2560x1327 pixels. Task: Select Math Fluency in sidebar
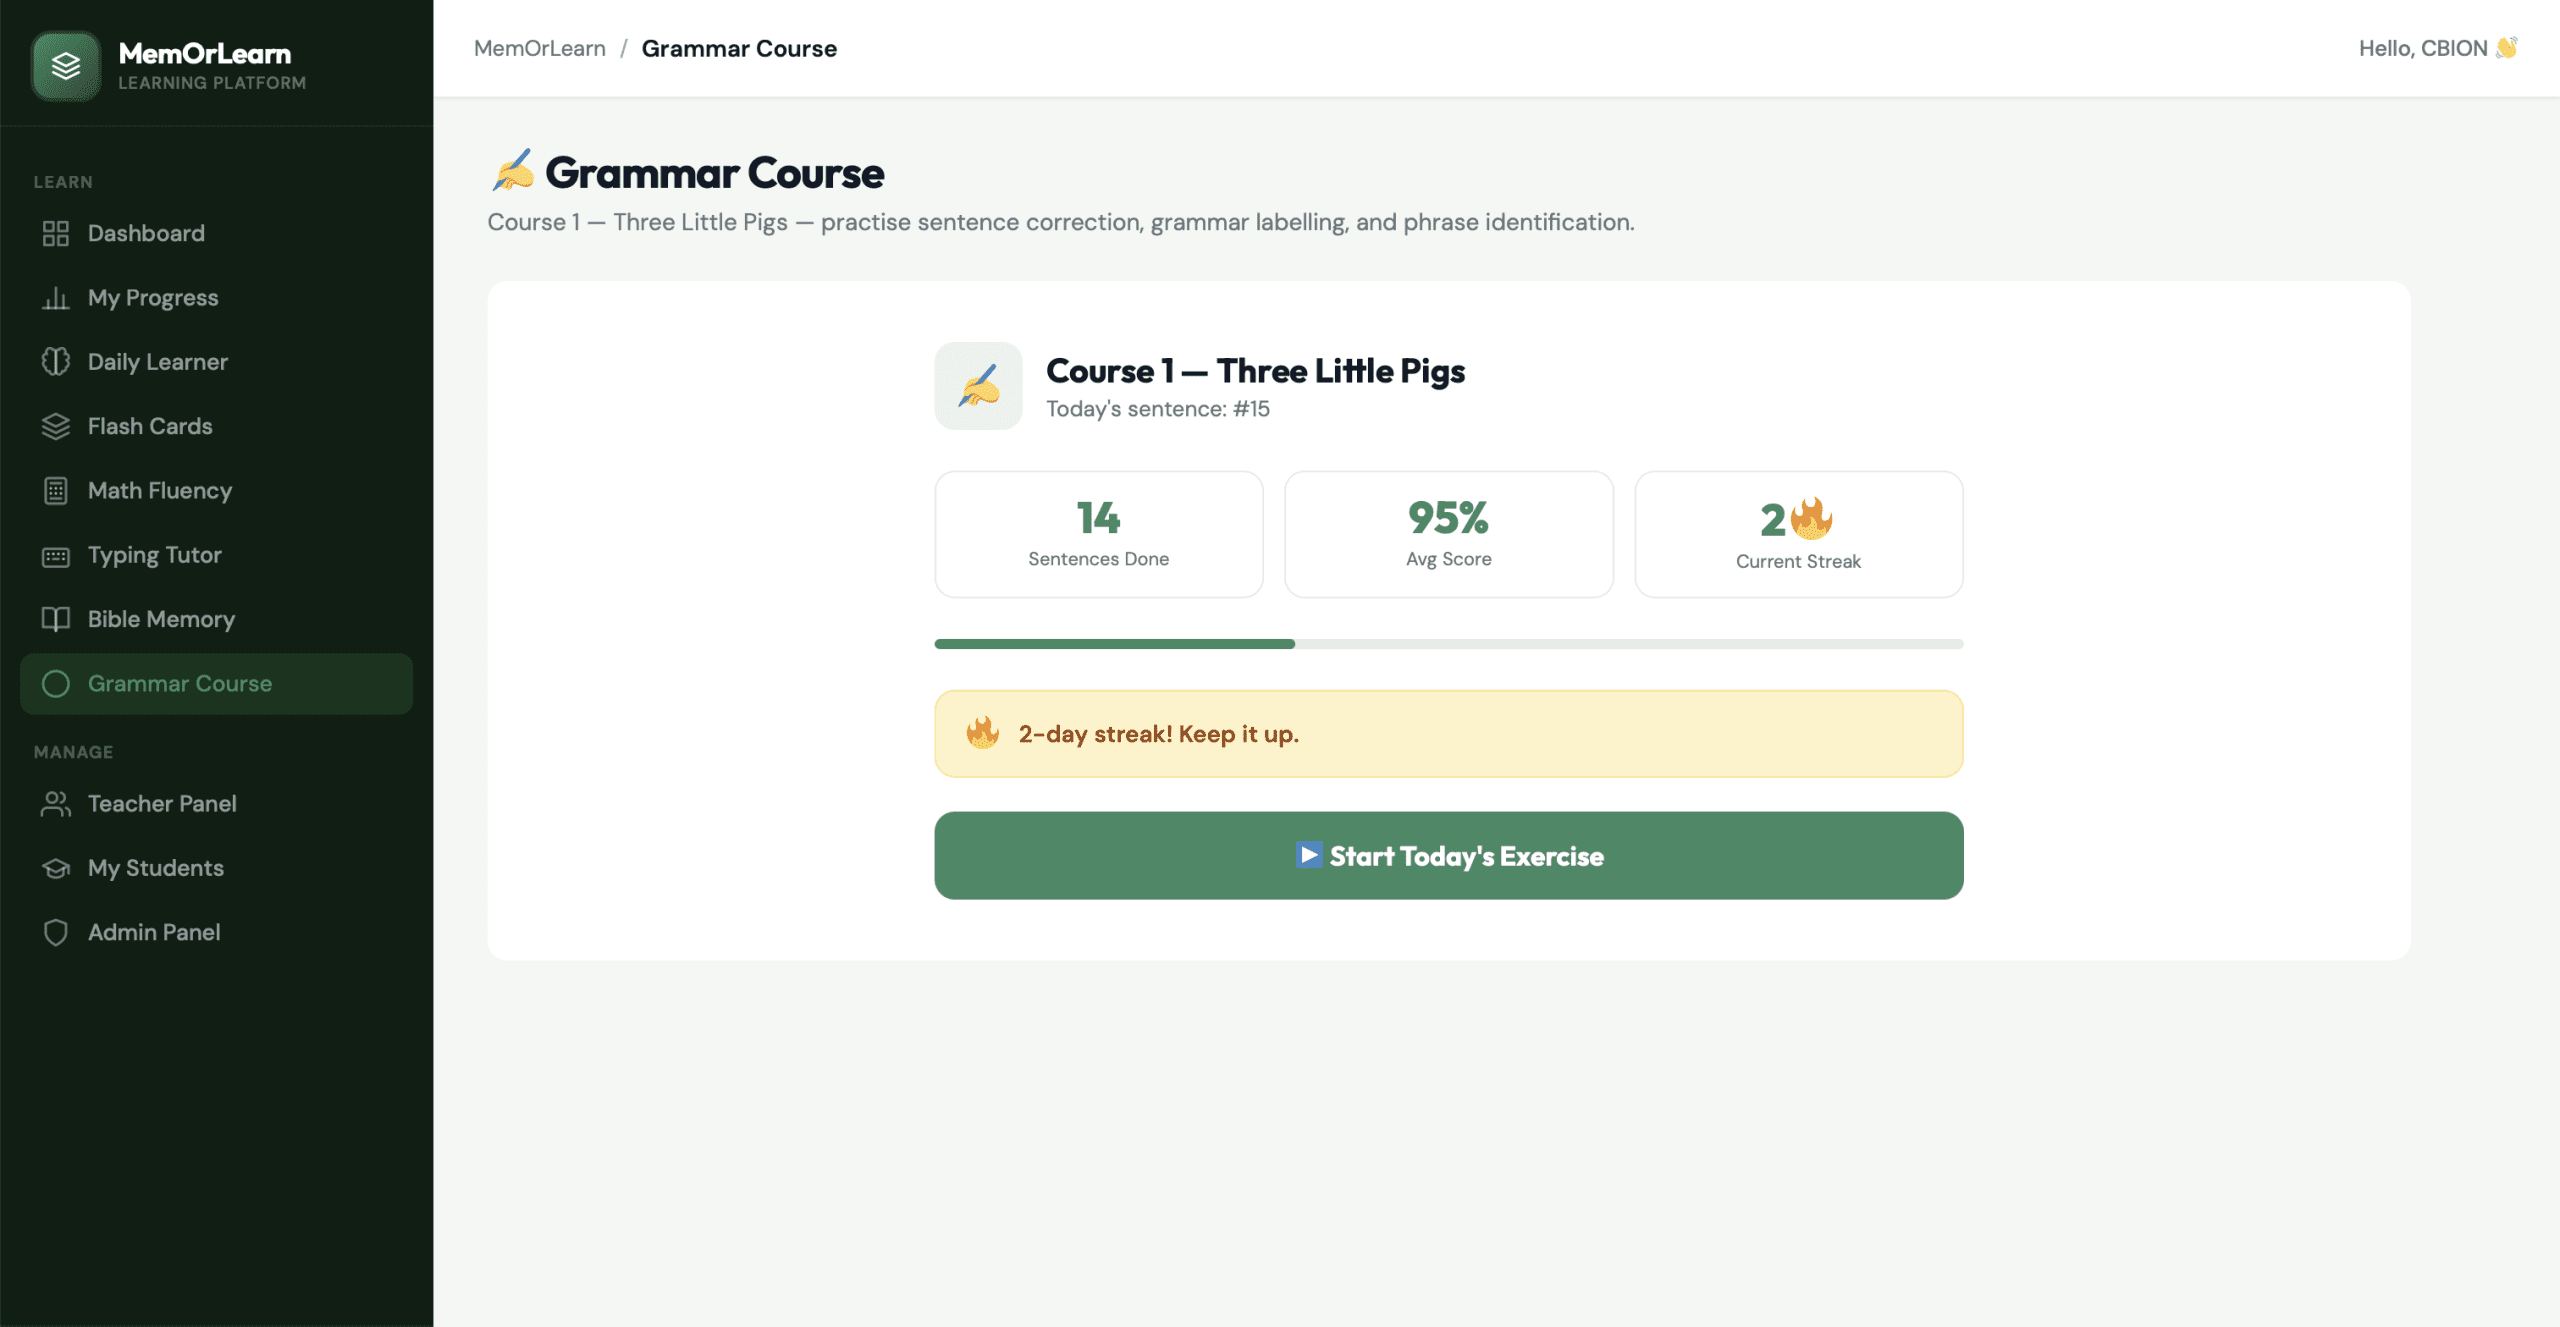click(216, 491)
